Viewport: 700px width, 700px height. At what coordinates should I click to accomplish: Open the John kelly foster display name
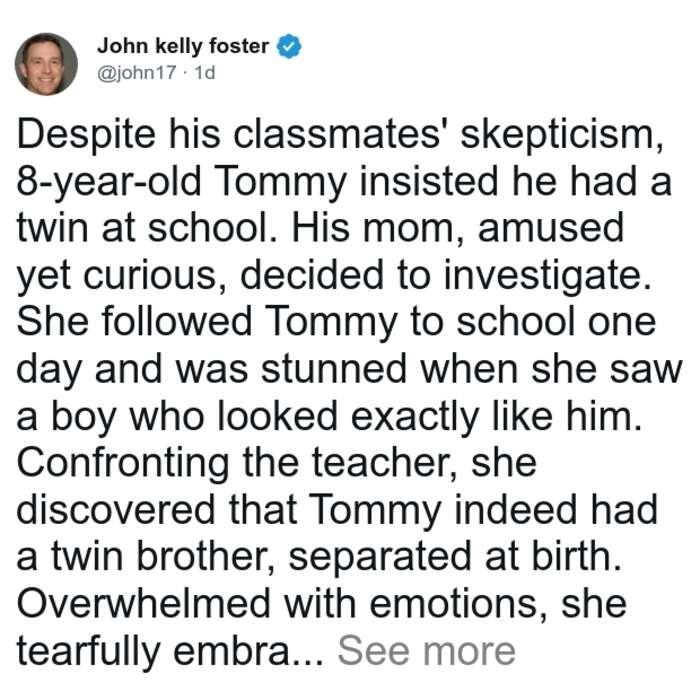pos(183,46)
